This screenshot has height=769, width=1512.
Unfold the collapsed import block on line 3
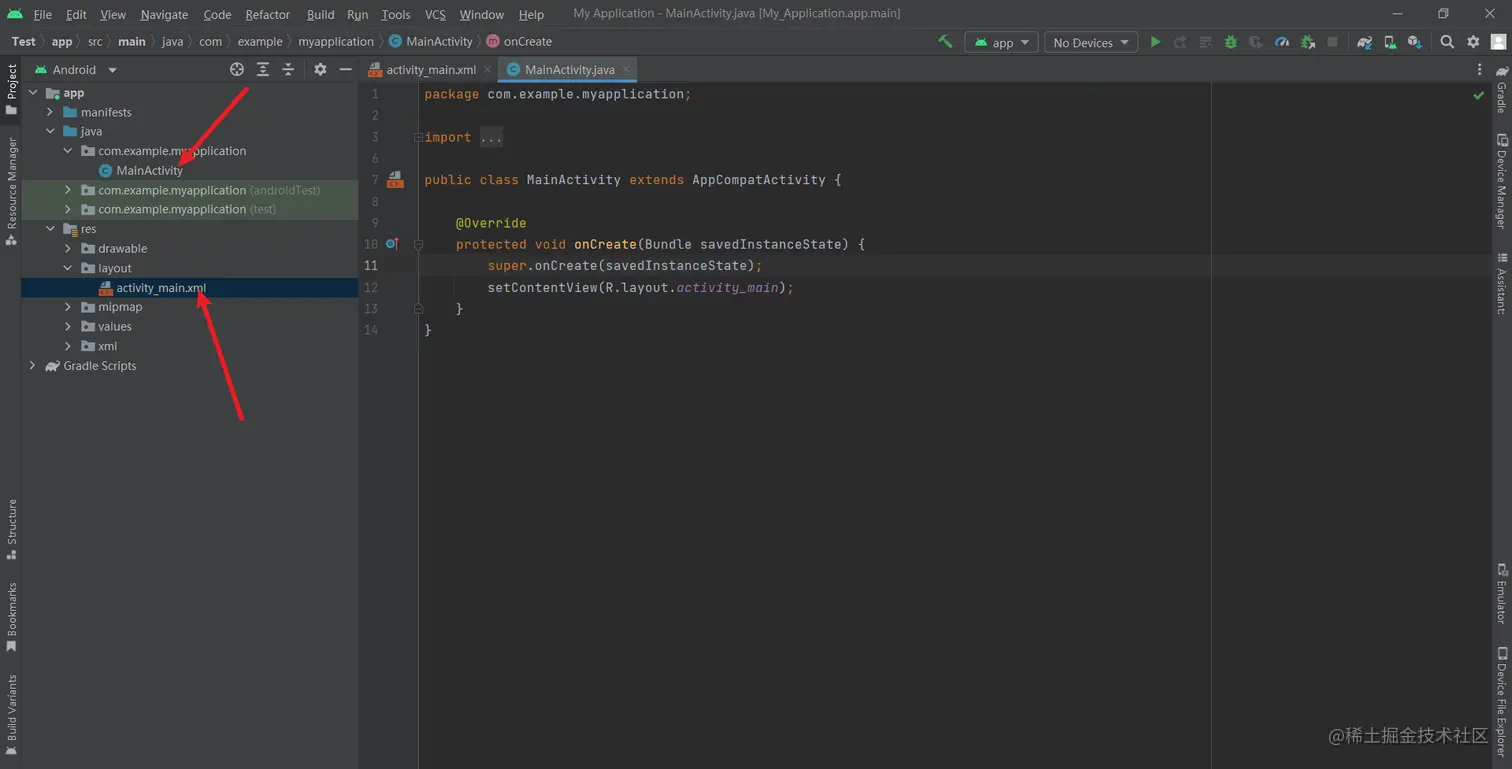(x=419, y=137)
